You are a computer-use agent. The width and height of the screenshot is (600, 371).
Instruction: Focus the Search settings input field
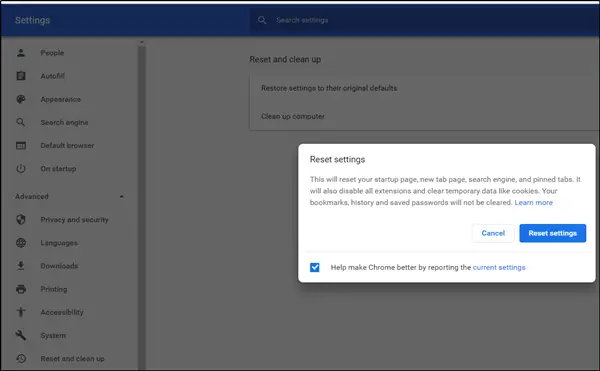(425, 20)
